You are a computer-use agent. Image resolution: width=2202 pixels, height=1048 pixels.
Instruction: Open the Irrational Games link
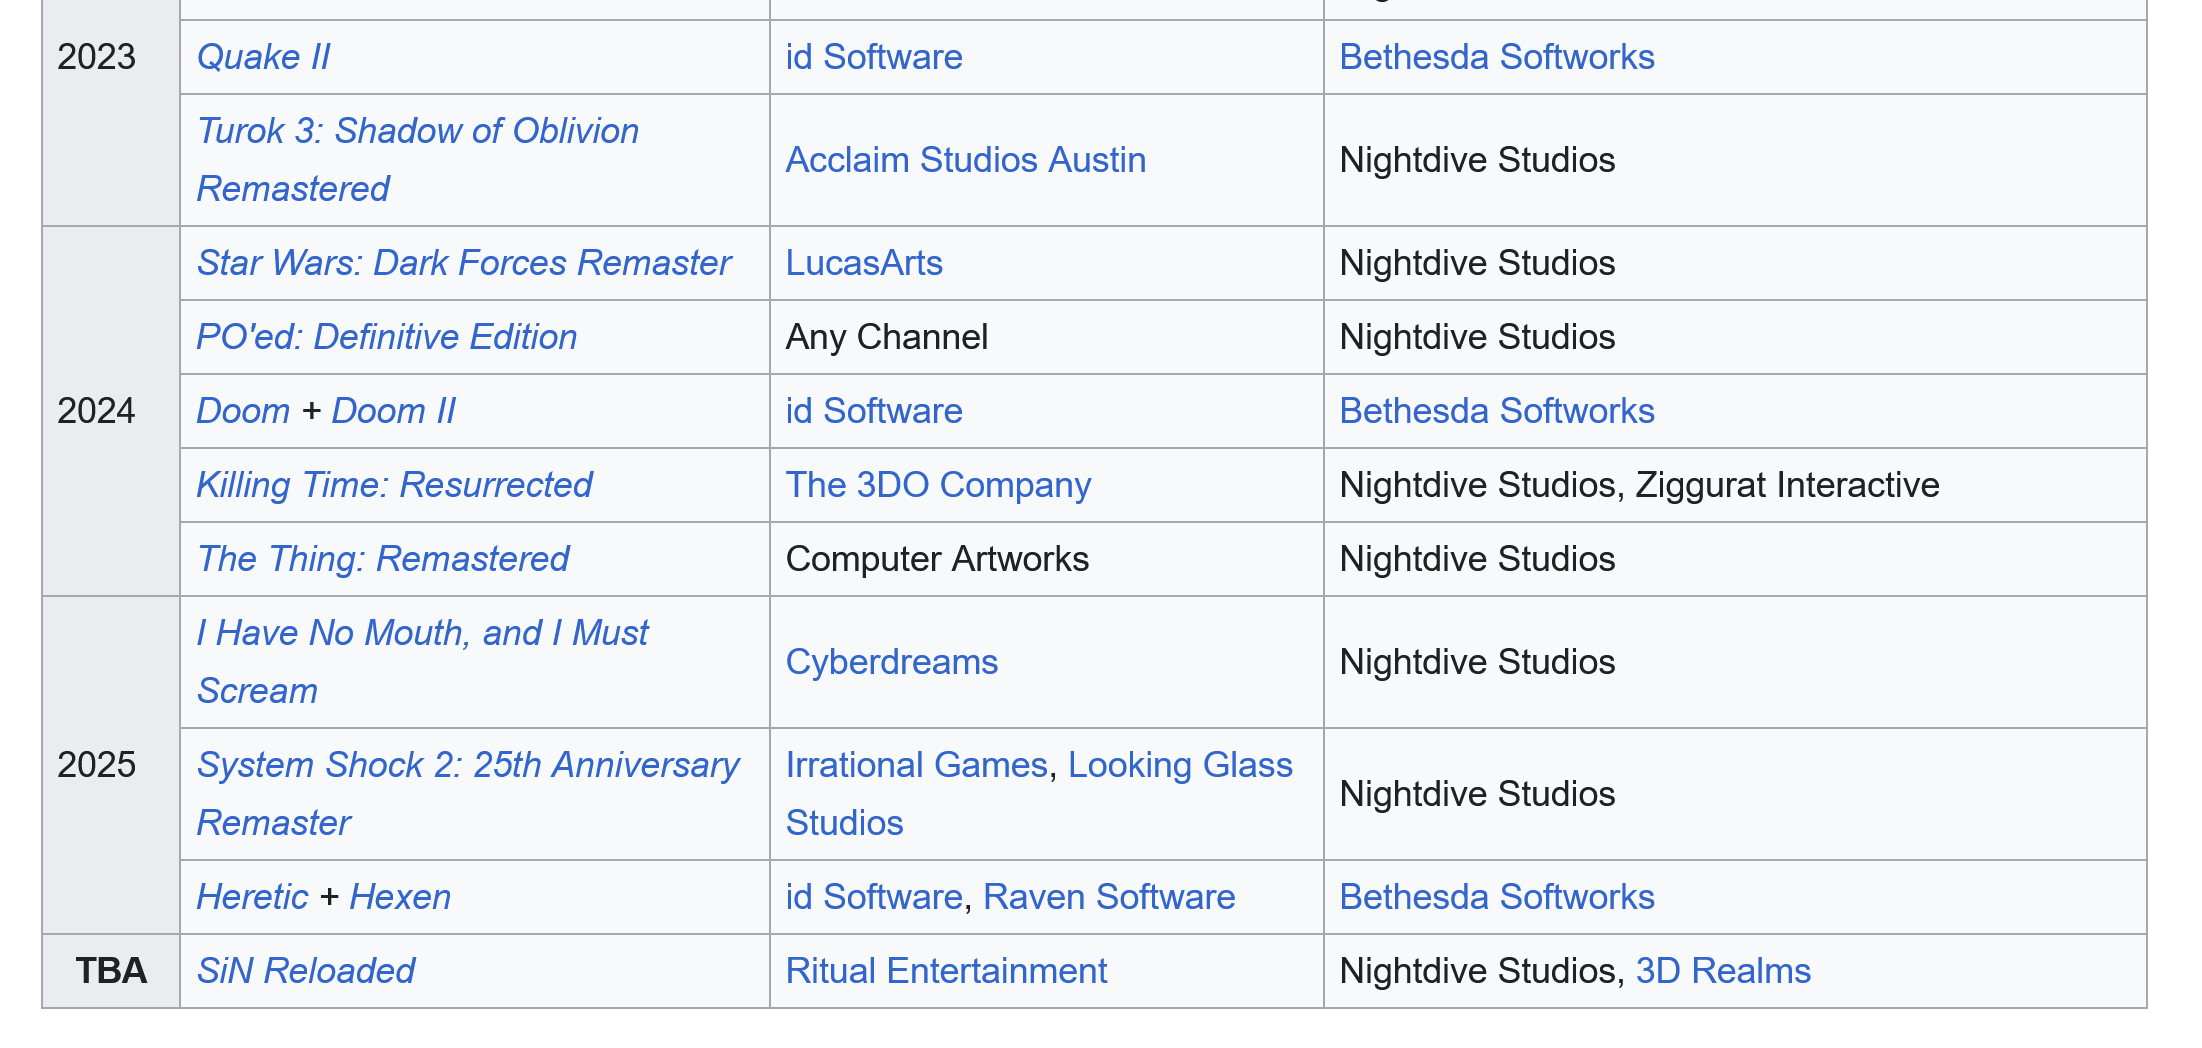tap(915, 765)
